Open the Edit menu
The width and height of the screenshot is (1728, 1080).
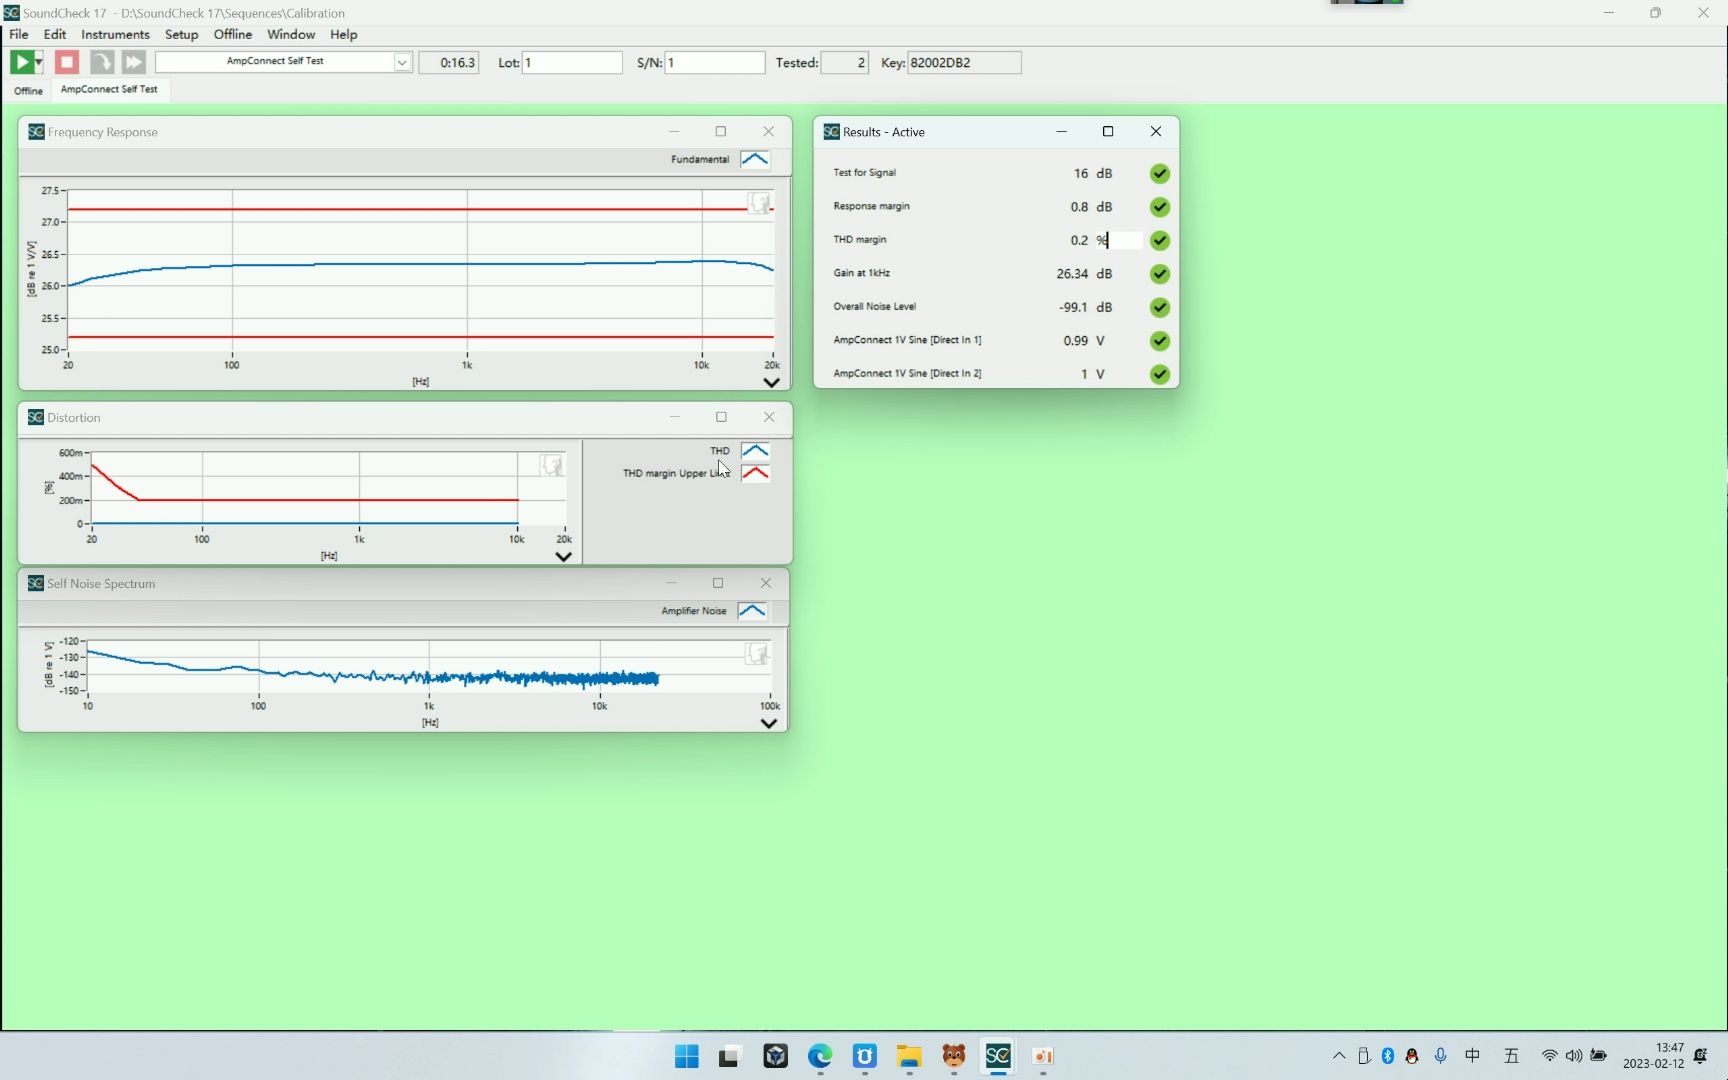coord(55,34)
